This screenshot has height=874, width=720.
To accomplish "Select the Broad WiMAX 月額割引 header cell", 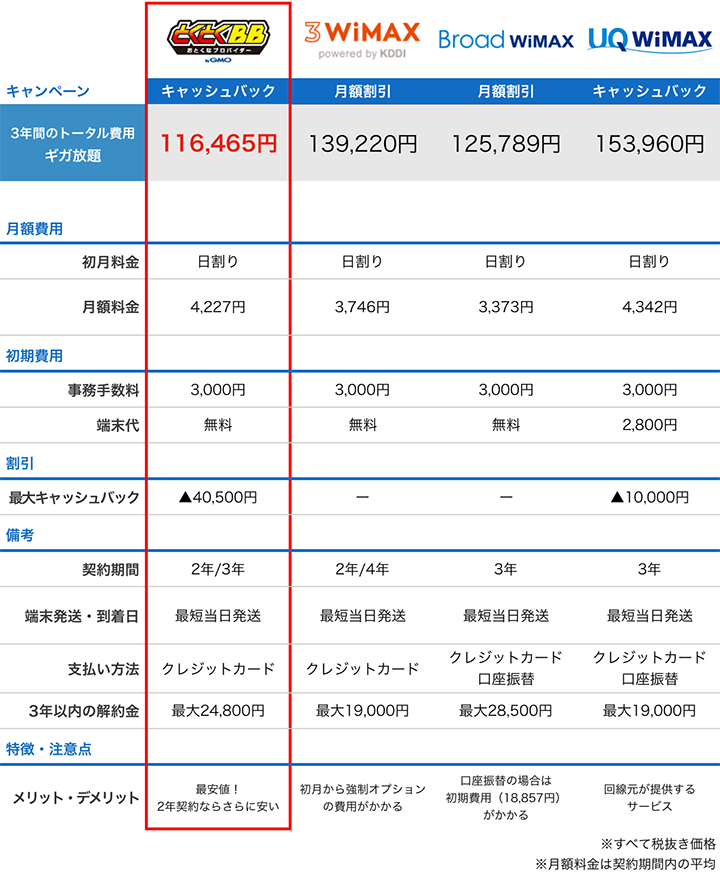I will click(x=505, y=91).
